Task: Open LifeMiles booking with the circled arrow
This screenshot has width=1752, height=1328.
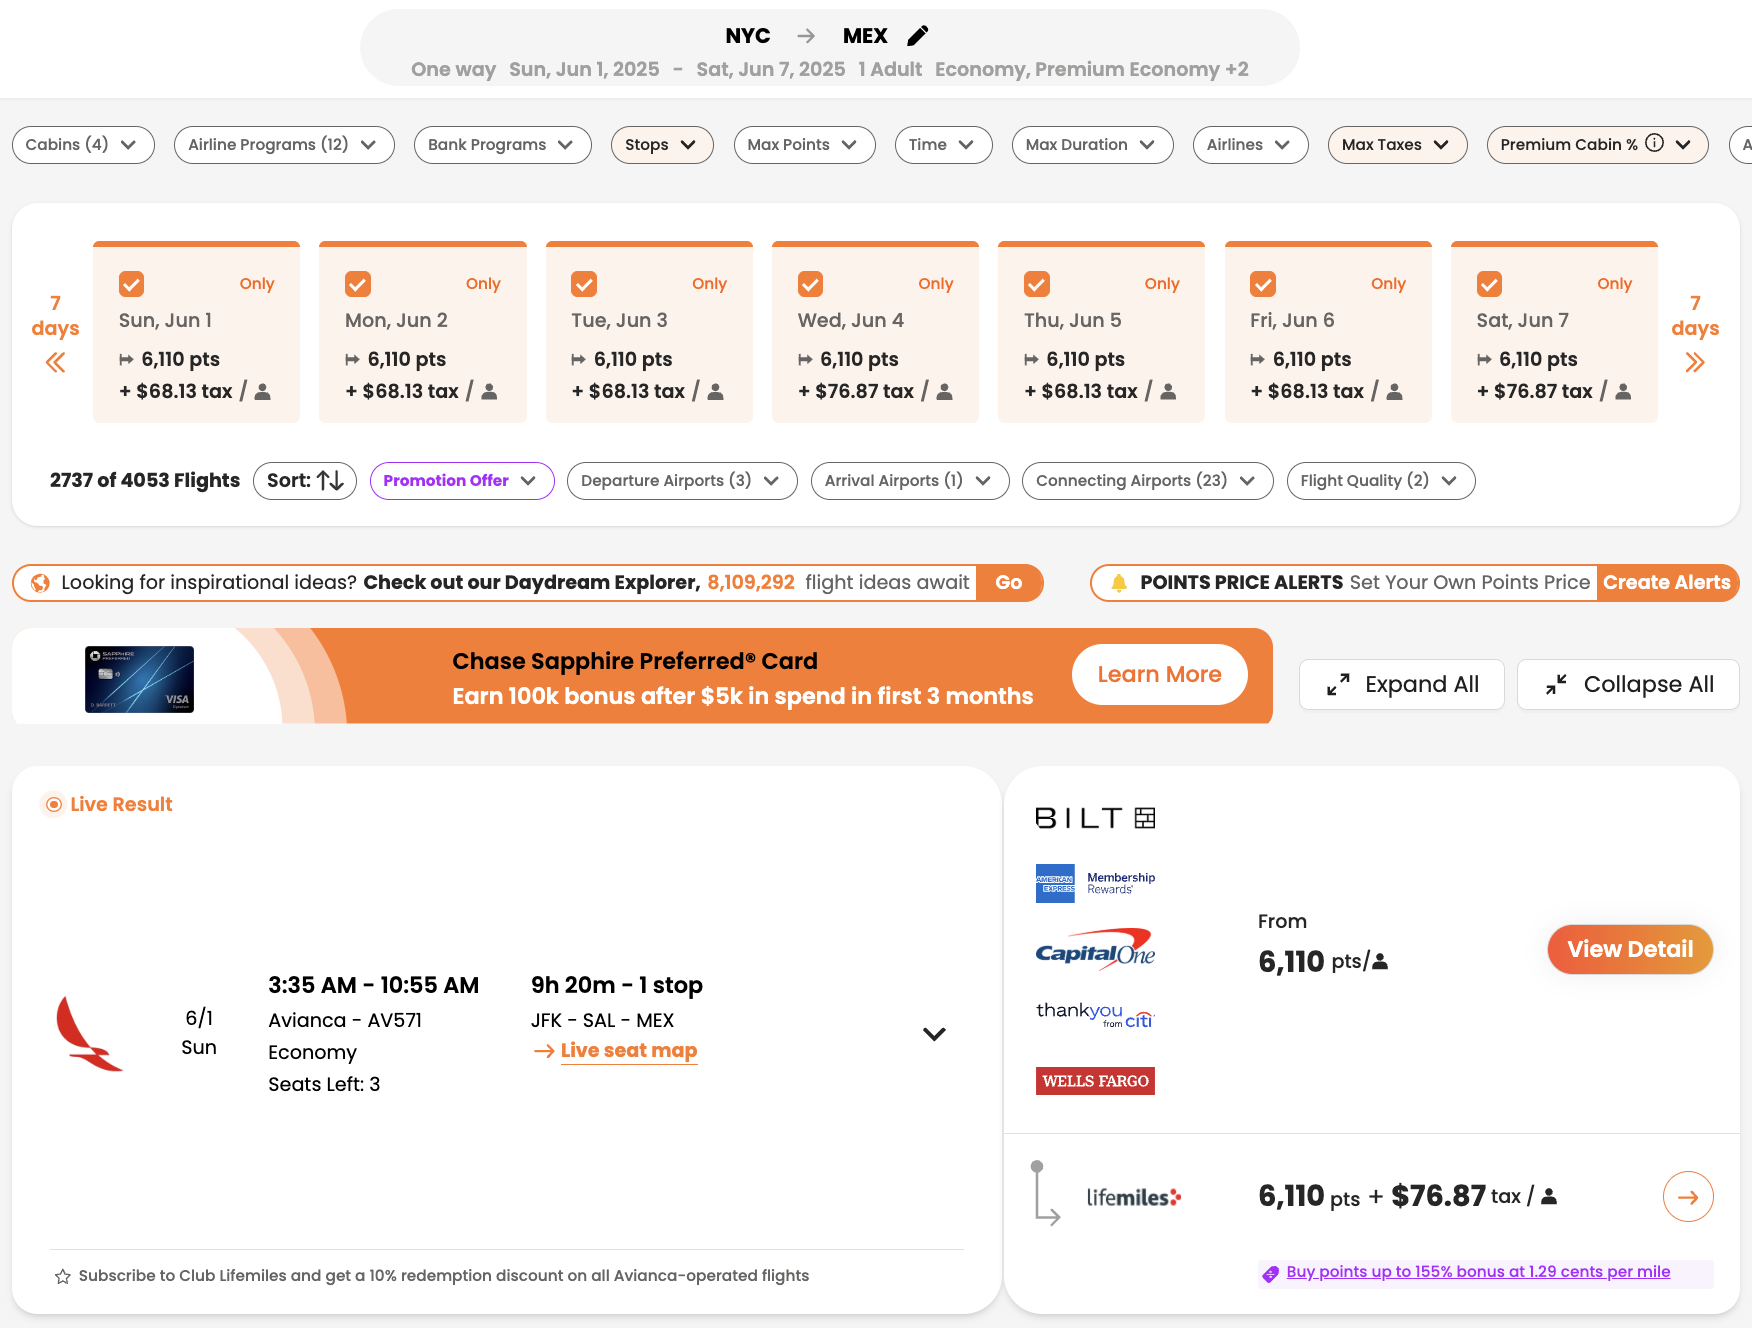Action: coord(1688,1197)
